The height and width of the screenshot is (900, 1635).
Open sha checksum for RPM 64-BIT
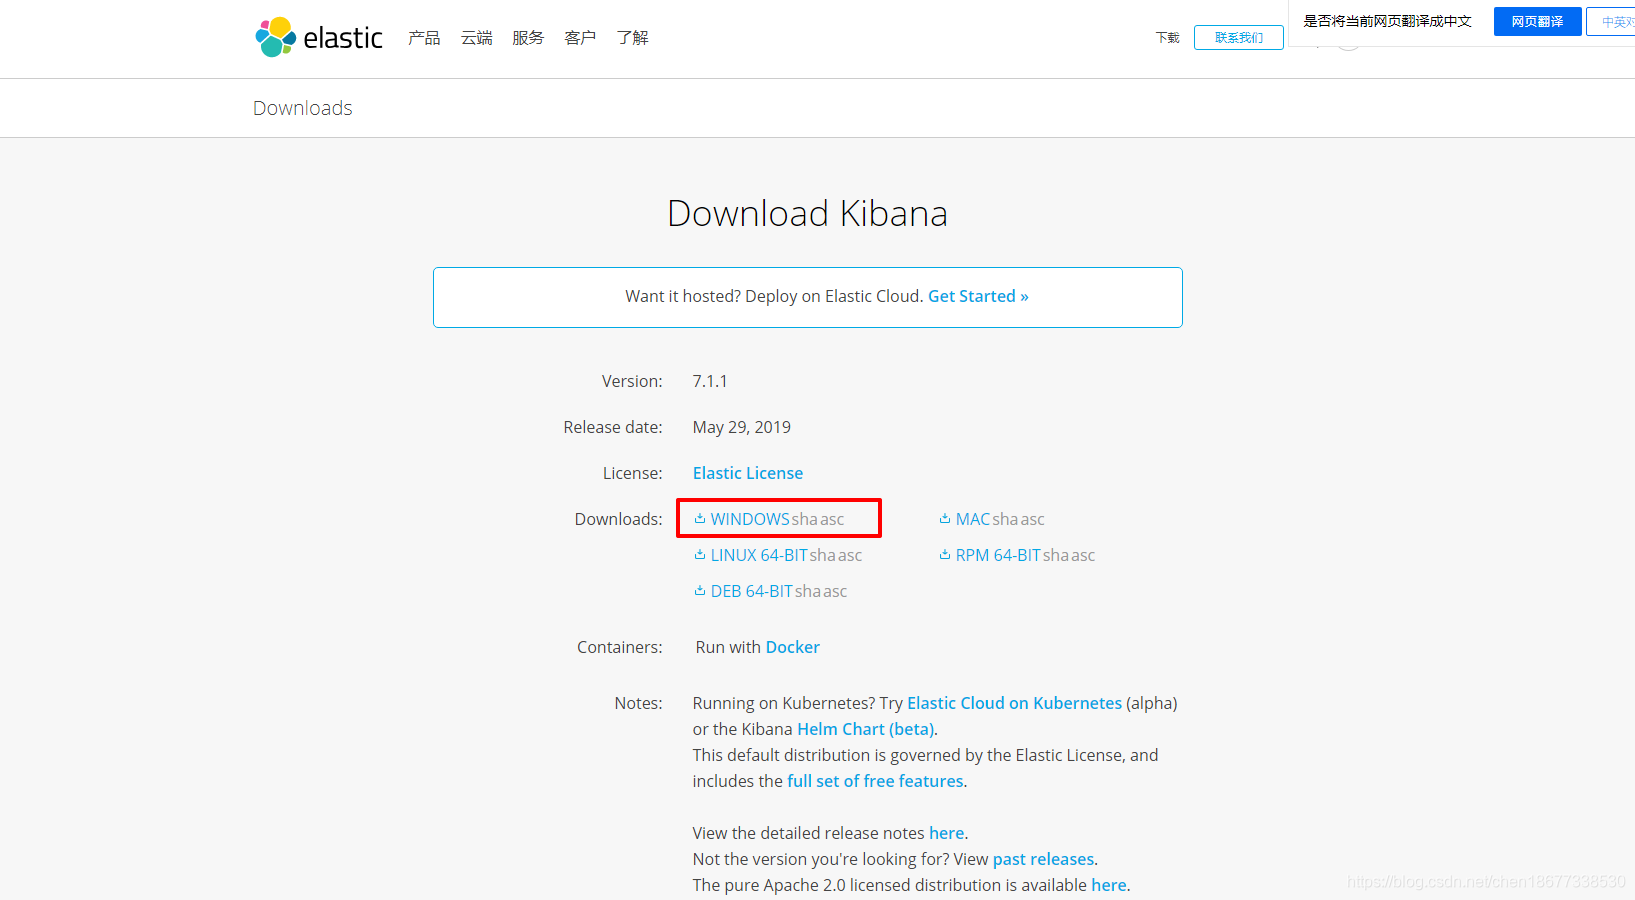1055,555
